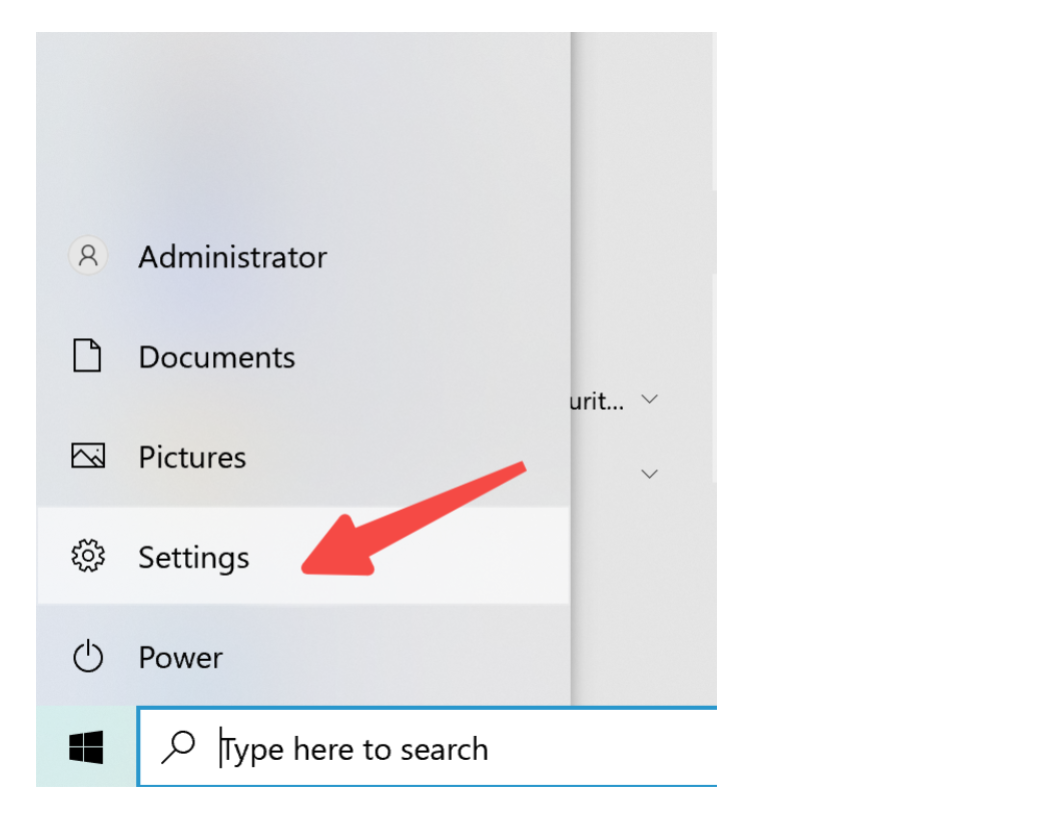
Task: Select the truncated 'urit...' group header
Action: 597,401
